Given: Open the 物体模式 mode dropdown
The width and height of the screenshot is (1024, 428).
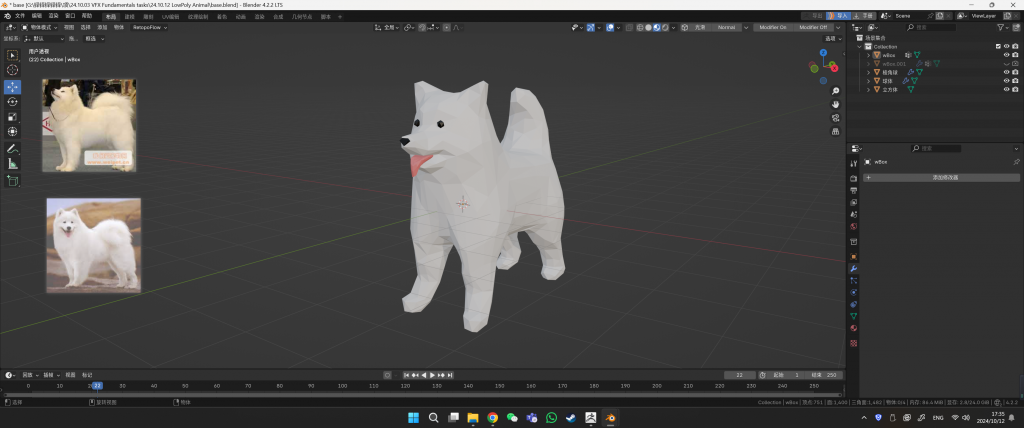Looking at the screenshot, I should click(x=43, y=27).
